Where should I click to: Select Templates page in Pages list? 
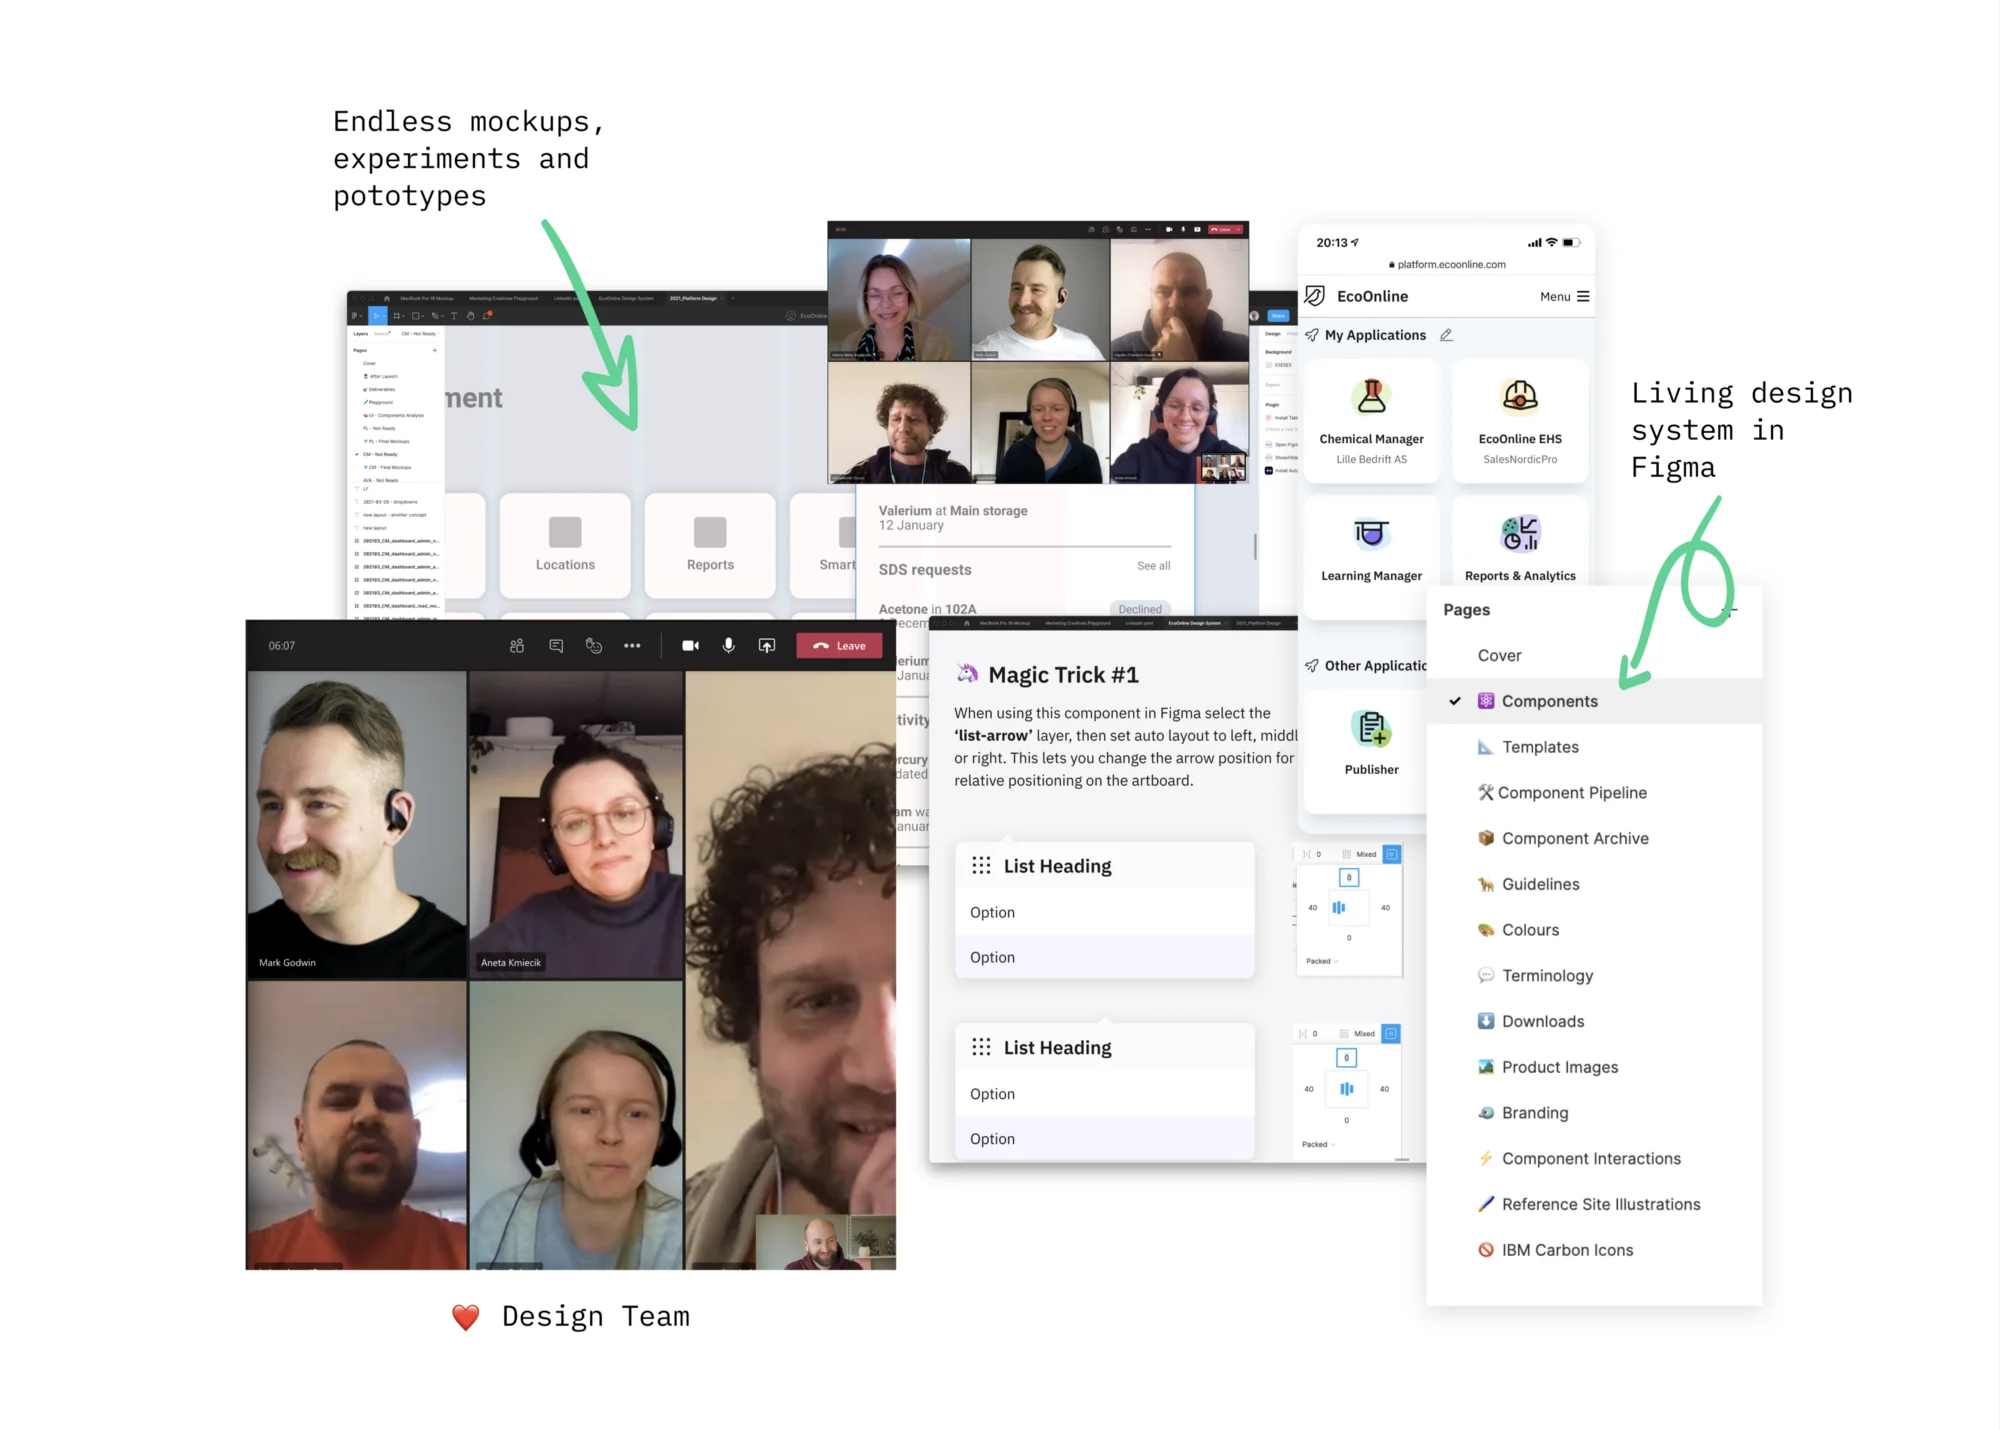tap(1594, 748)
